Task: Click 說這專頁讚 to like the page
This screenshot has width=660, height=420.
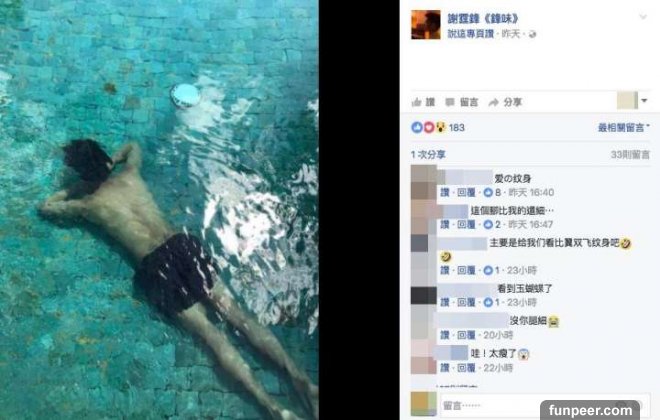Action: click(x=470, y=34)
